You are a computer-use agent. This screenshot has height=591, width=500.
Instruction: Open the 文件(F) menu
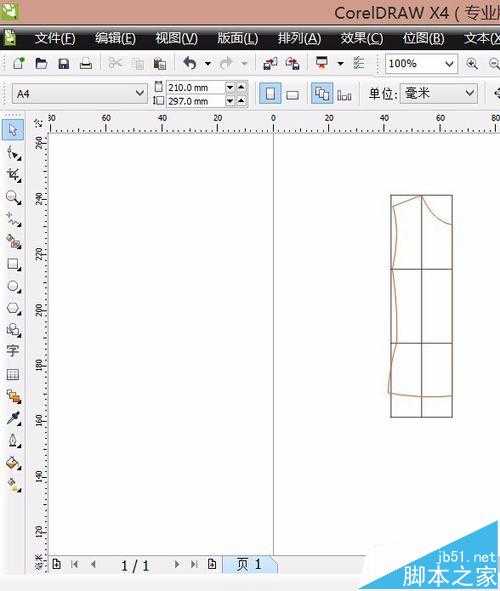click(x=55, y=38)
